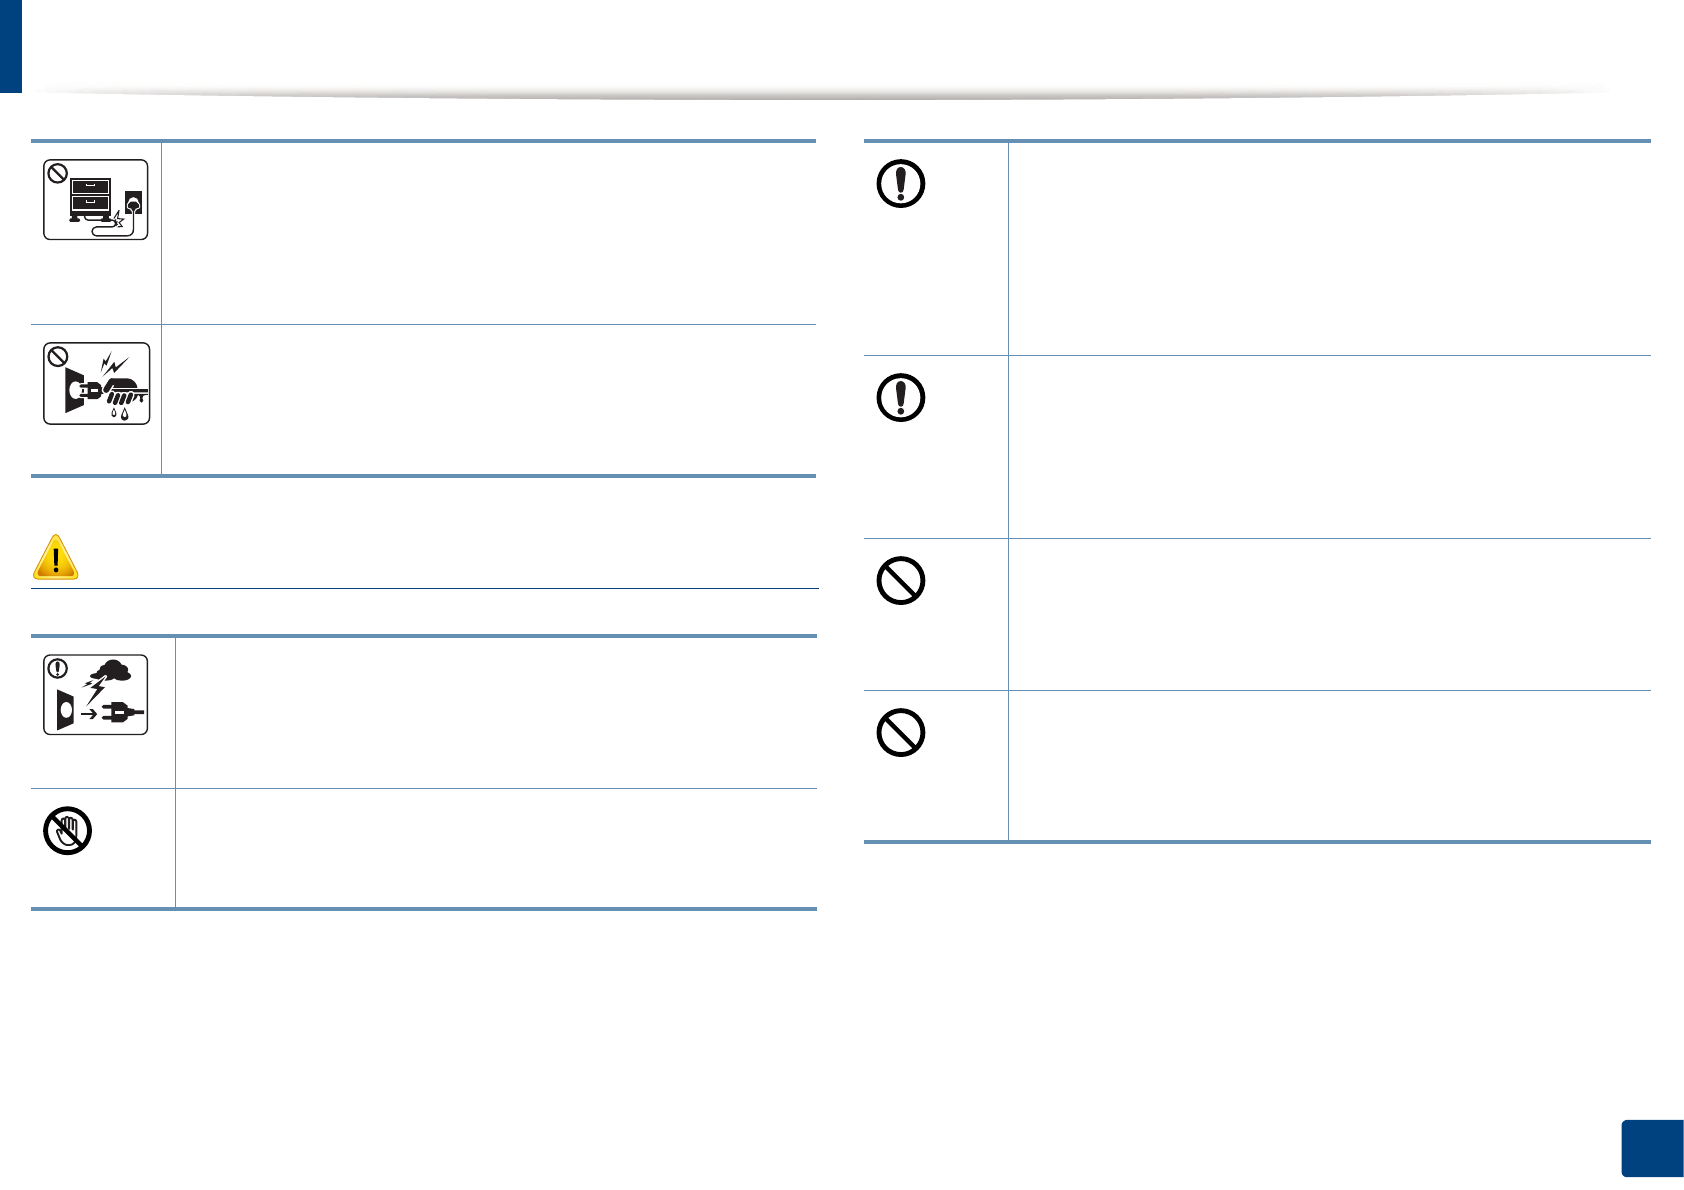1684x1190 pixels.
Task: Click the blue tab in top-left corner
Action: point(10,46)
